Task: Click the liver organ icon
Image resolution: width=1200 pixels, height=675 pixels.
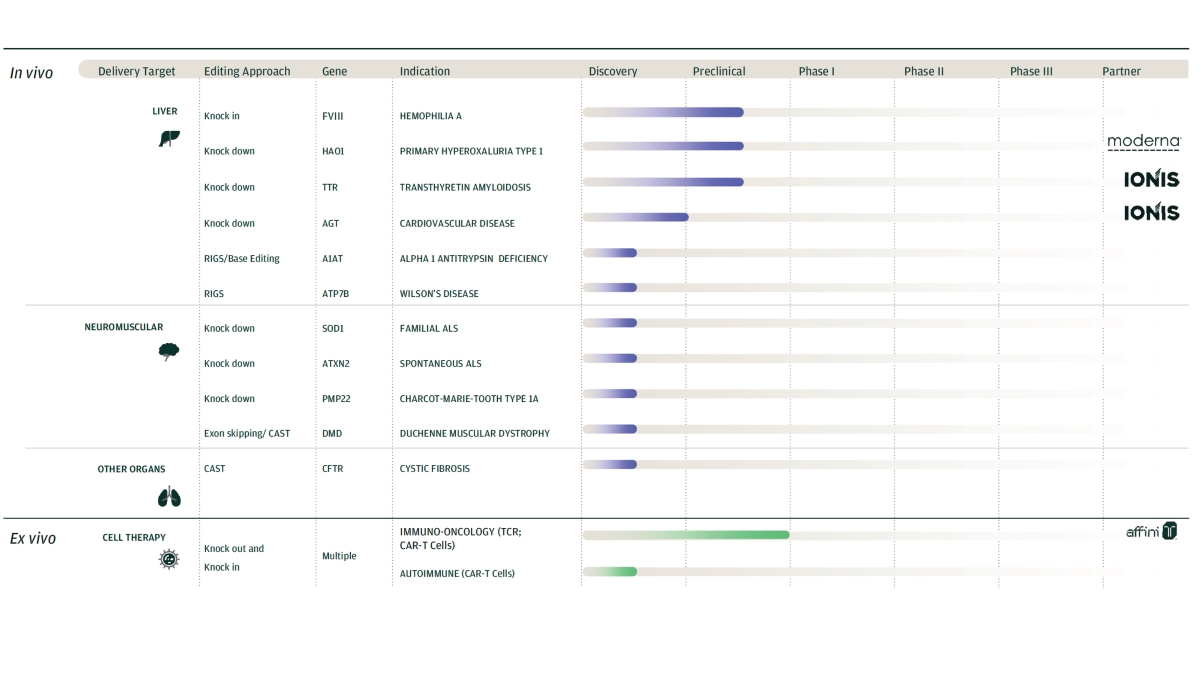Action: [x=169, y=140]
